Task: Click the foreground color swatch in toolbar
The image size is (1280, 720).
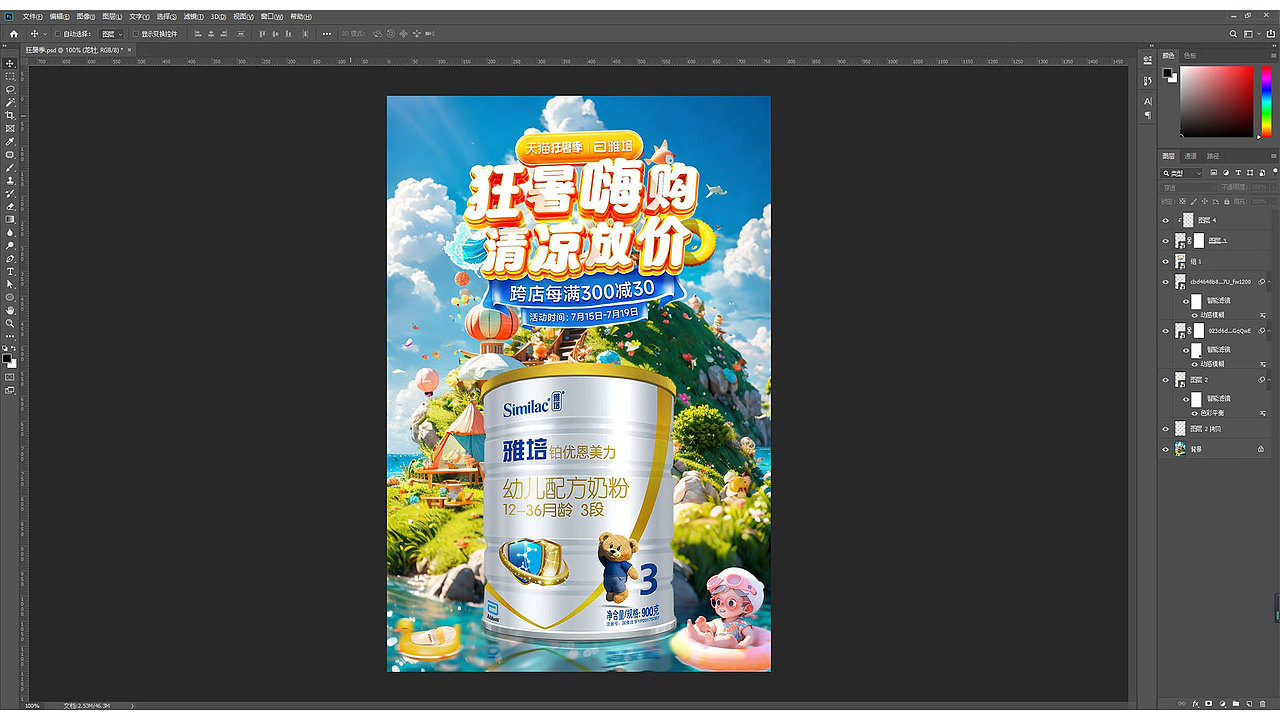Action: coord(7,358)
